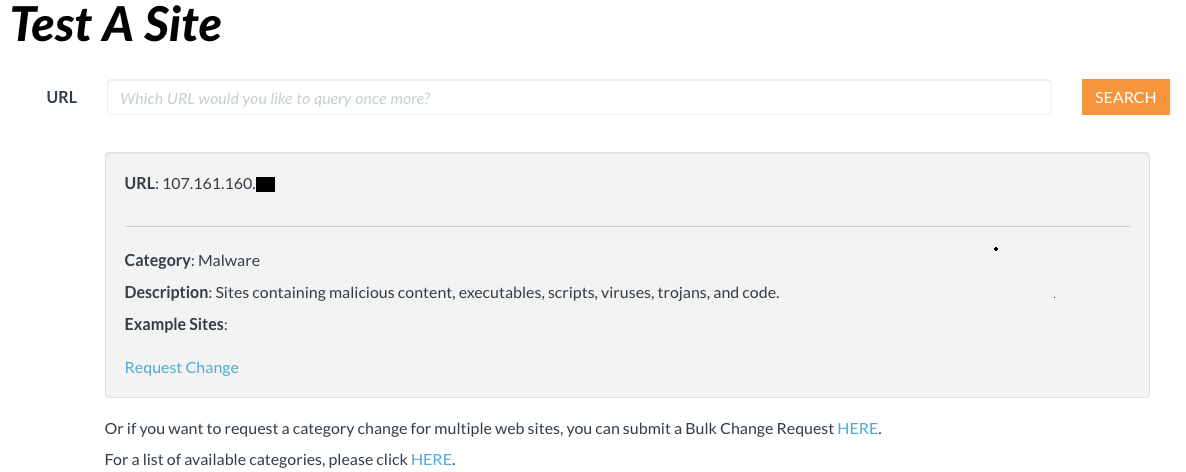Screen dimensions: 1186x472
Task: Click the 'For a list of available categories' text
Action: tap(256, 459)
